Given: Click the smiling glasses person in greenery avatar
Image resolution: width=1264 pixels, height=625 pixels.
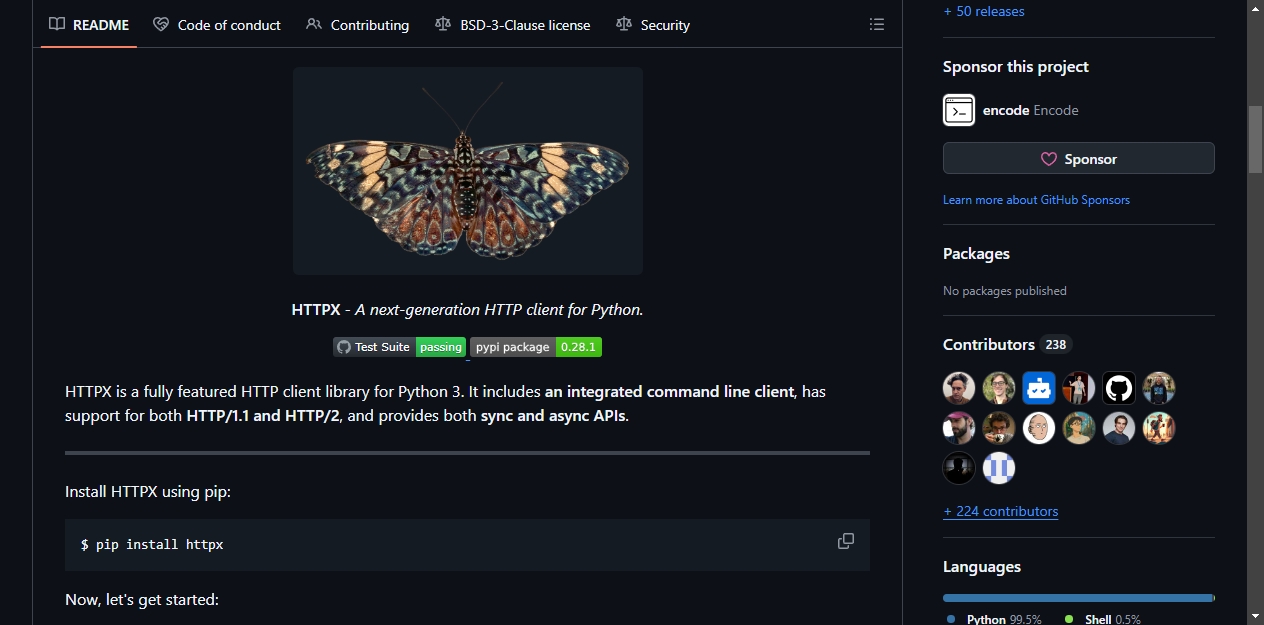Looking at the screenshot, I should tap(999, 388).
